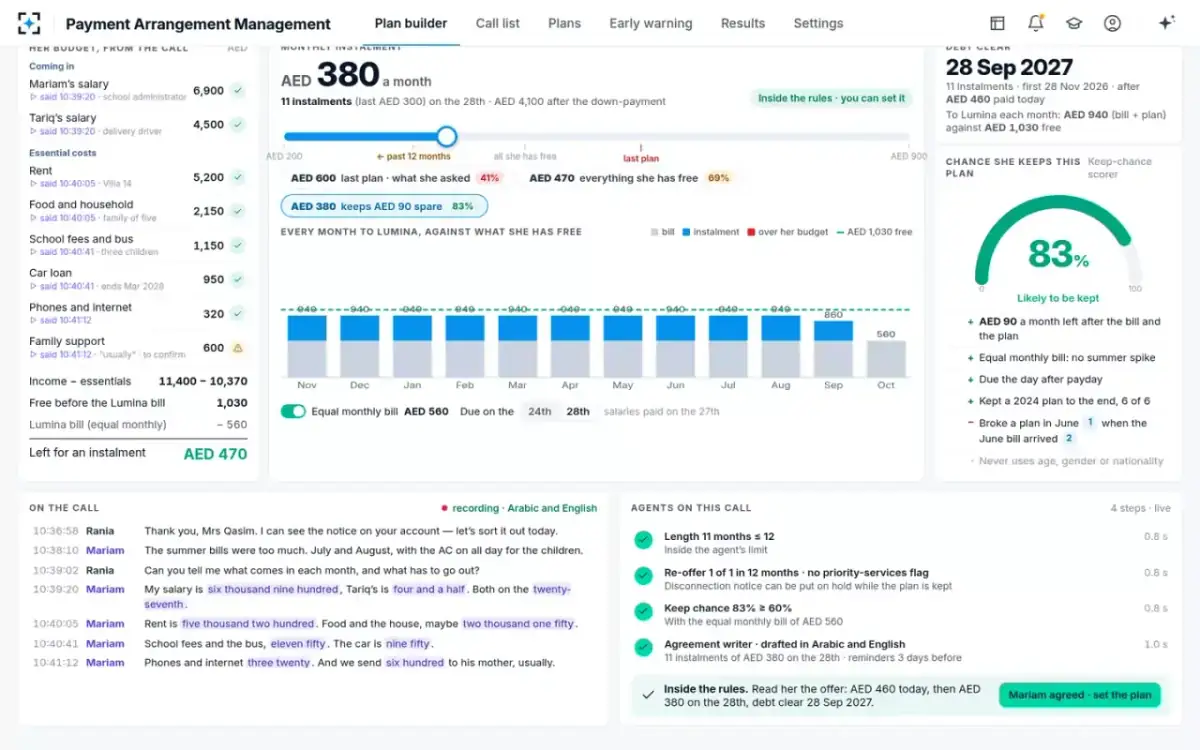Click the highlighted phrase five thousand two hundred
The height and width of the screenshot is (750, 1200).
pyautogui.click(x=248, y=623)
